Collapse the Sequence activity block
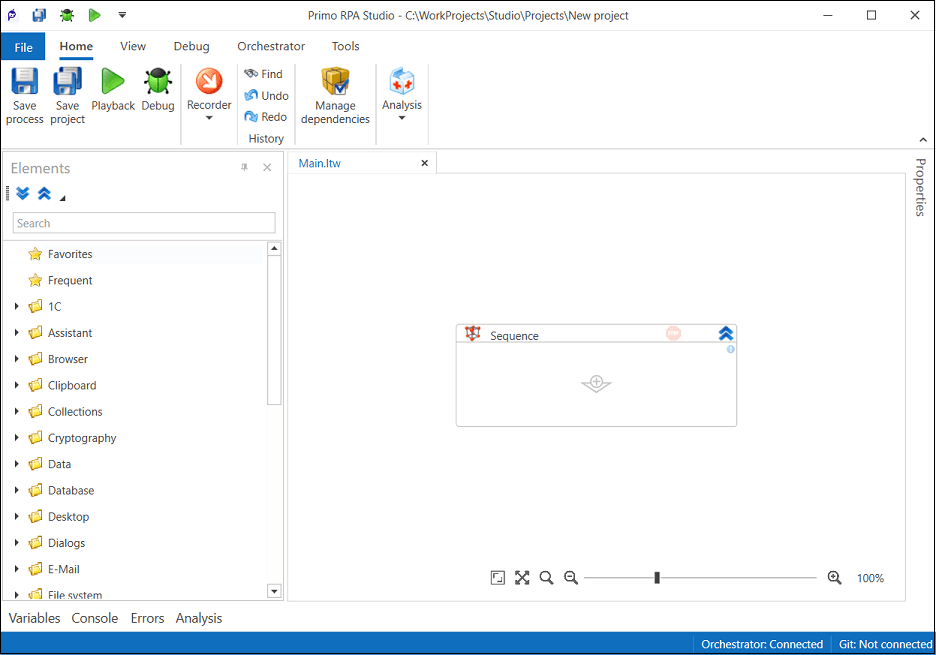Viewport: 936px width, 655px height. coord(726,334)
